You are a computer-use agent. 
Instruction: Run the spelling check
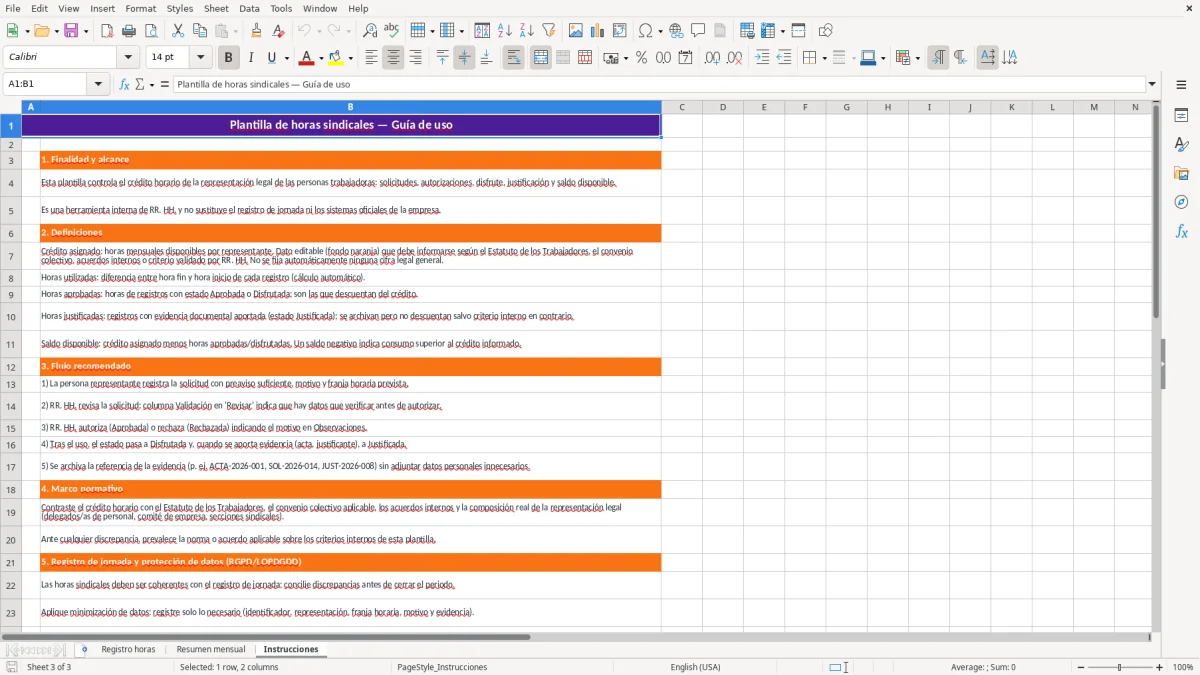[392, 31]
